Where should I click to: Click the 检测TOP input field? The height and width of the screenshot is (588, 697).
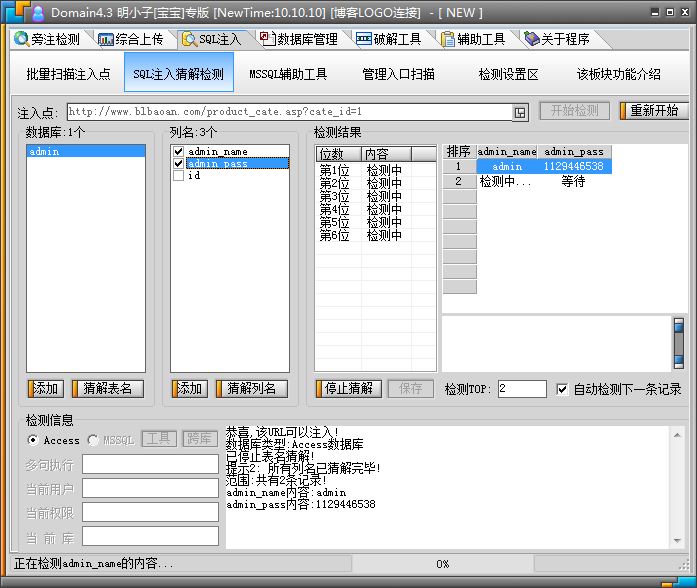click(522, 389)
